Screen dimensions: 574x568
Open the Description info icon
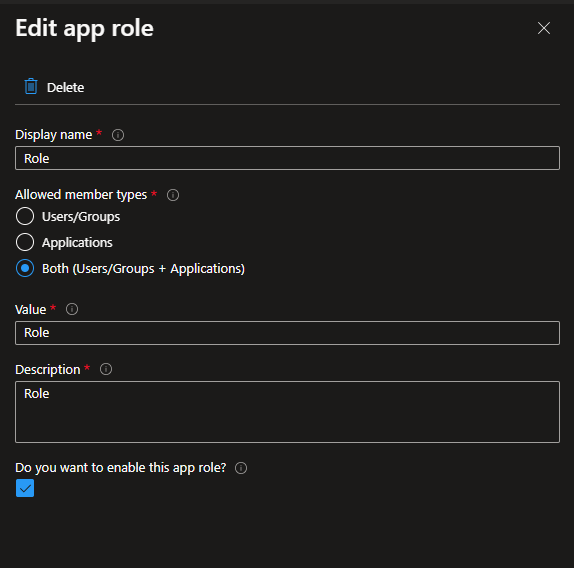(x=106, y=369)
